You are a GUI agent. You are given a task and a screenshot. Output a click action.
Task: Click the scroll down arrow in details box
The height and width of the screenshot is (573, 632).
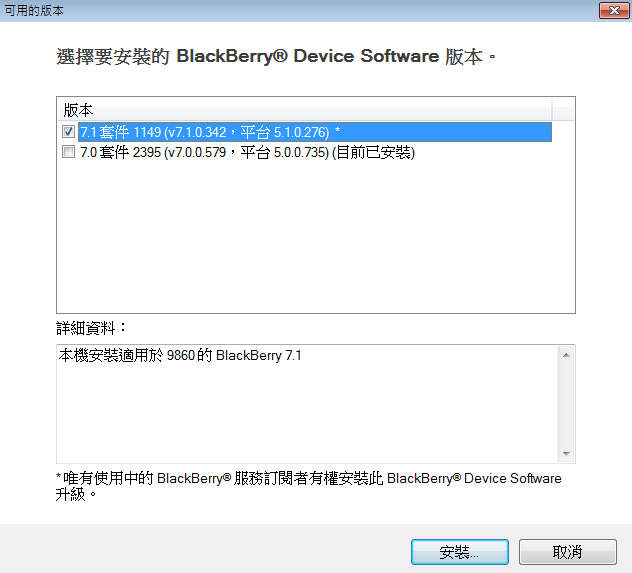tap(566, 454)
